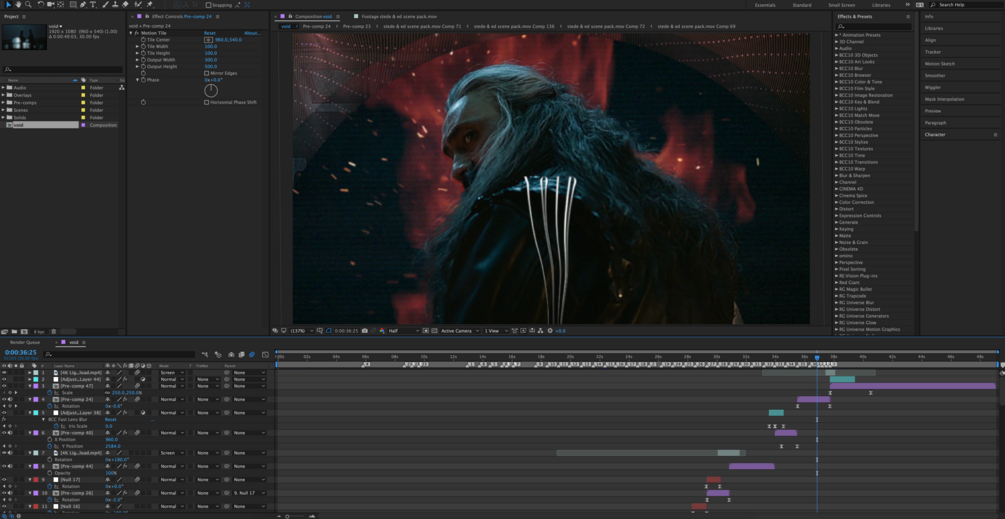Click About link for Motion Tile
This screenshot has height=519, width=1005.
(252, 33)
